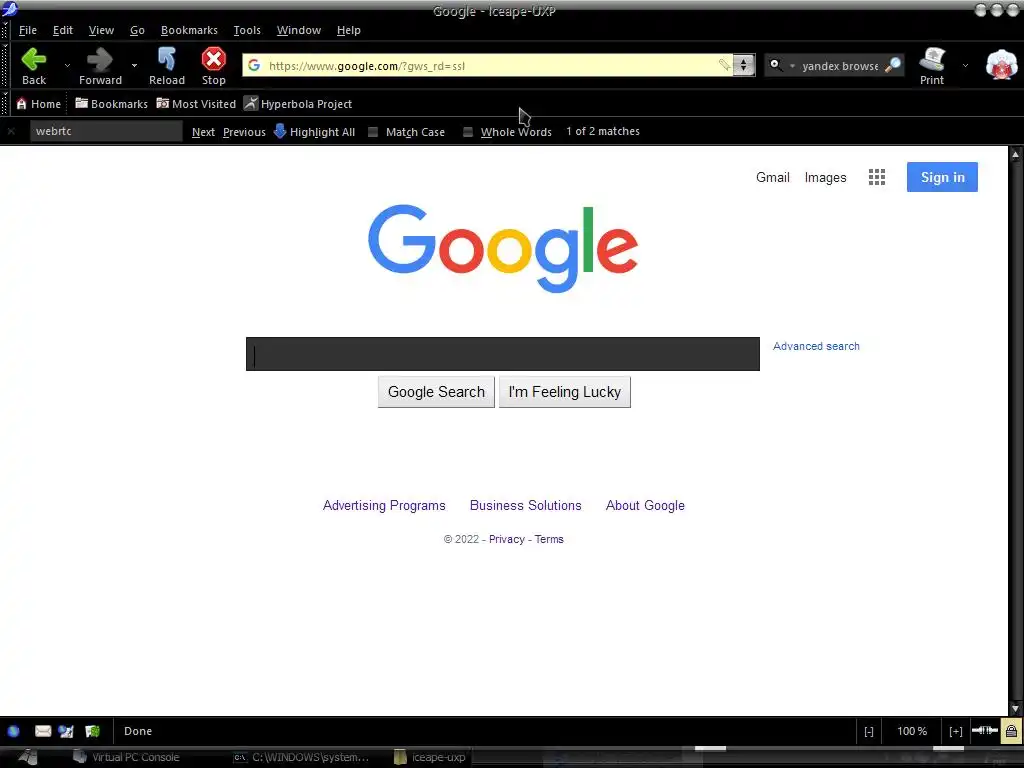Open the search engine selector dropdown
Viewport: 1024px width, 768px height.
[x=781, y=65]
